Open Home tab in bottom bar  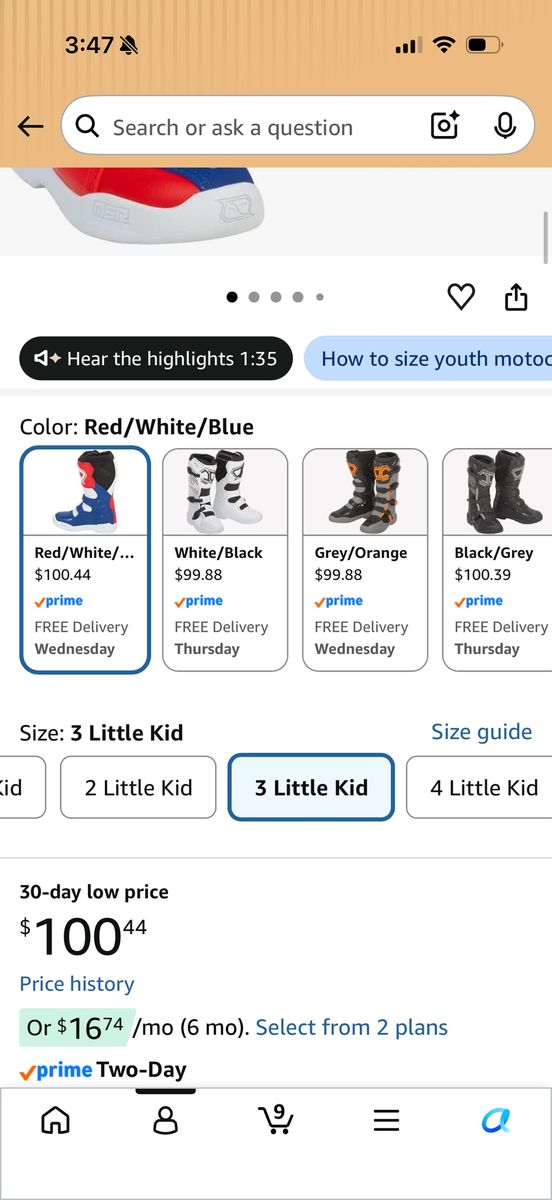[55, 1120]
